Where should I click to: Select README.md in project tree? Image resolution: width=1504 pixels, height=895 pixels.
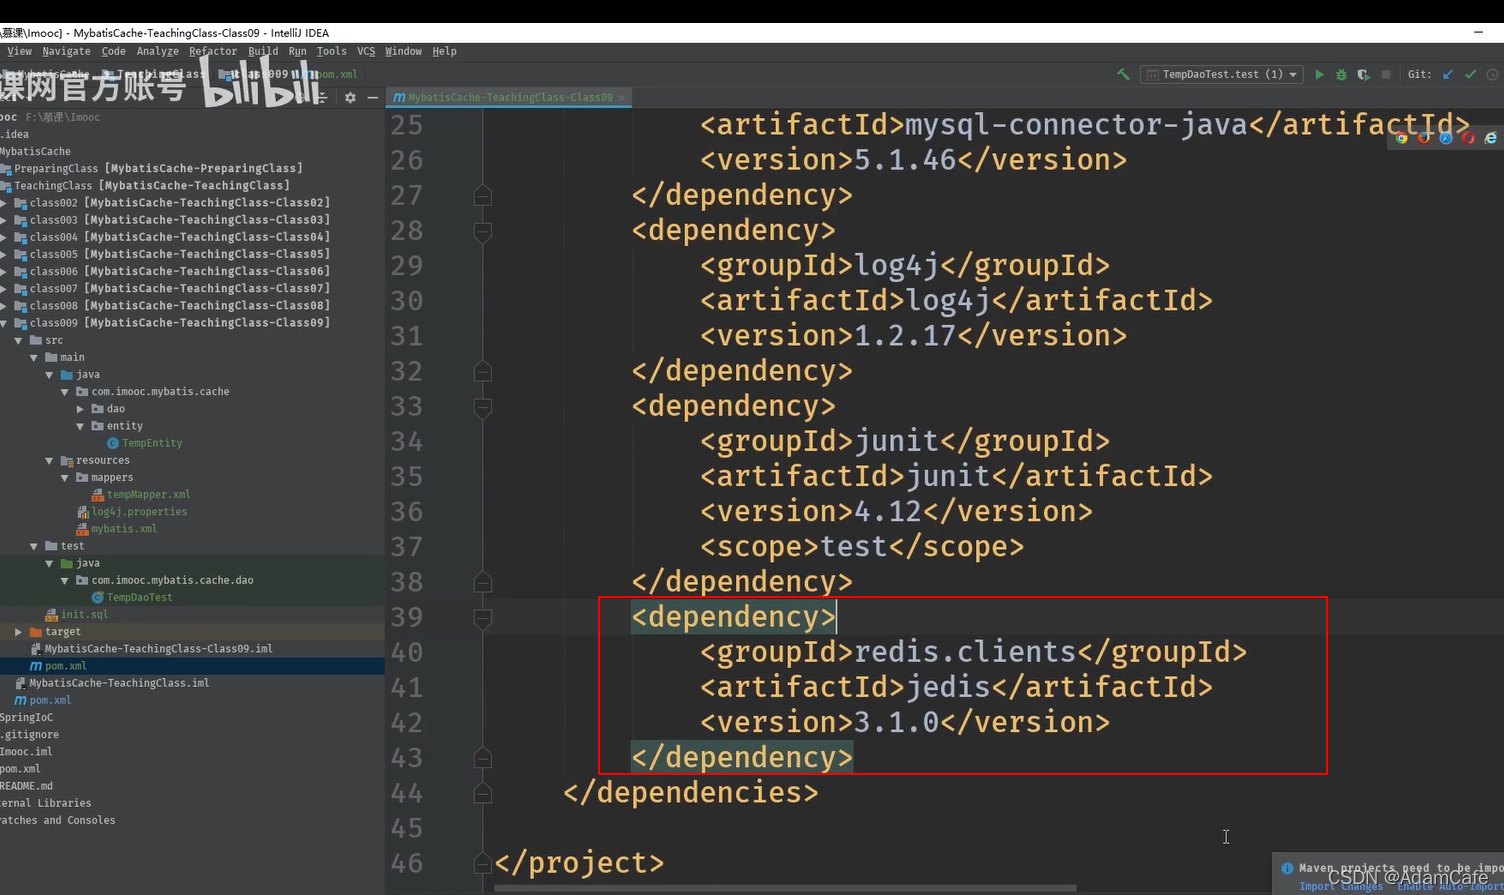click(x=26, y=786)
